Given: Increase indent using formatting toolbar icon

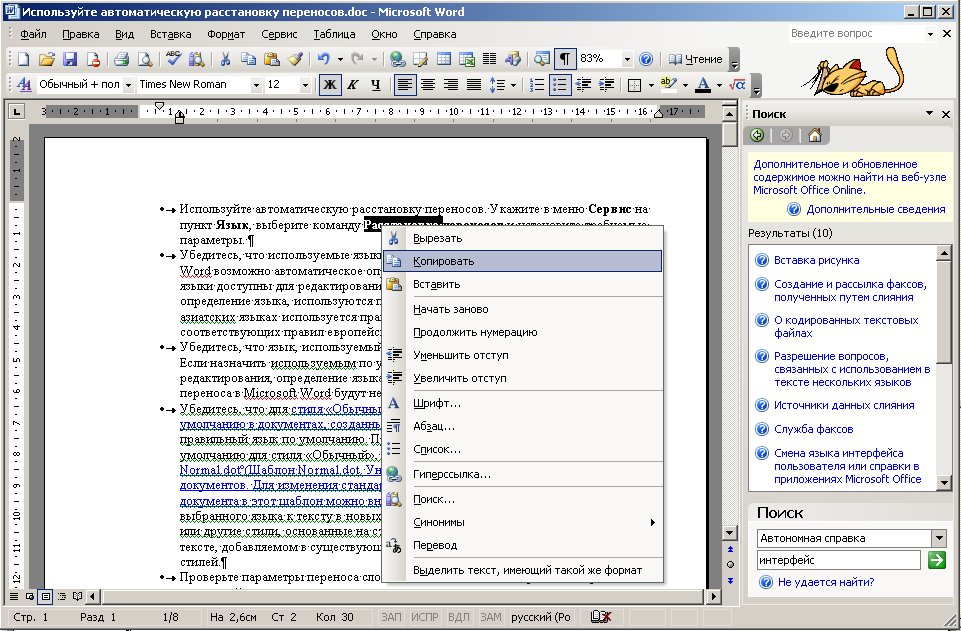Looking at the screenshot, I should 606,85.
